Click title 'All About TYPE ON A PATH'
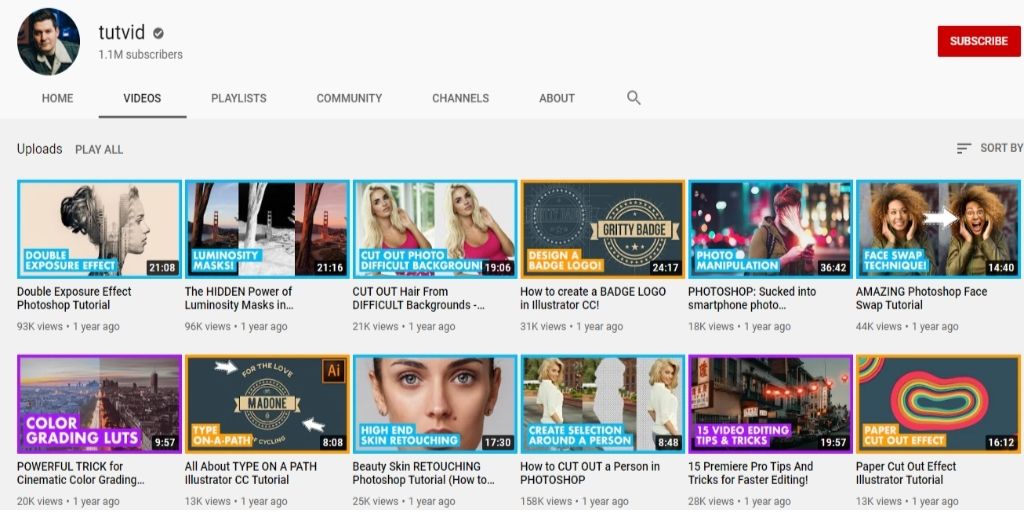This screenshot has width=1024, height=512. point(251,473)
